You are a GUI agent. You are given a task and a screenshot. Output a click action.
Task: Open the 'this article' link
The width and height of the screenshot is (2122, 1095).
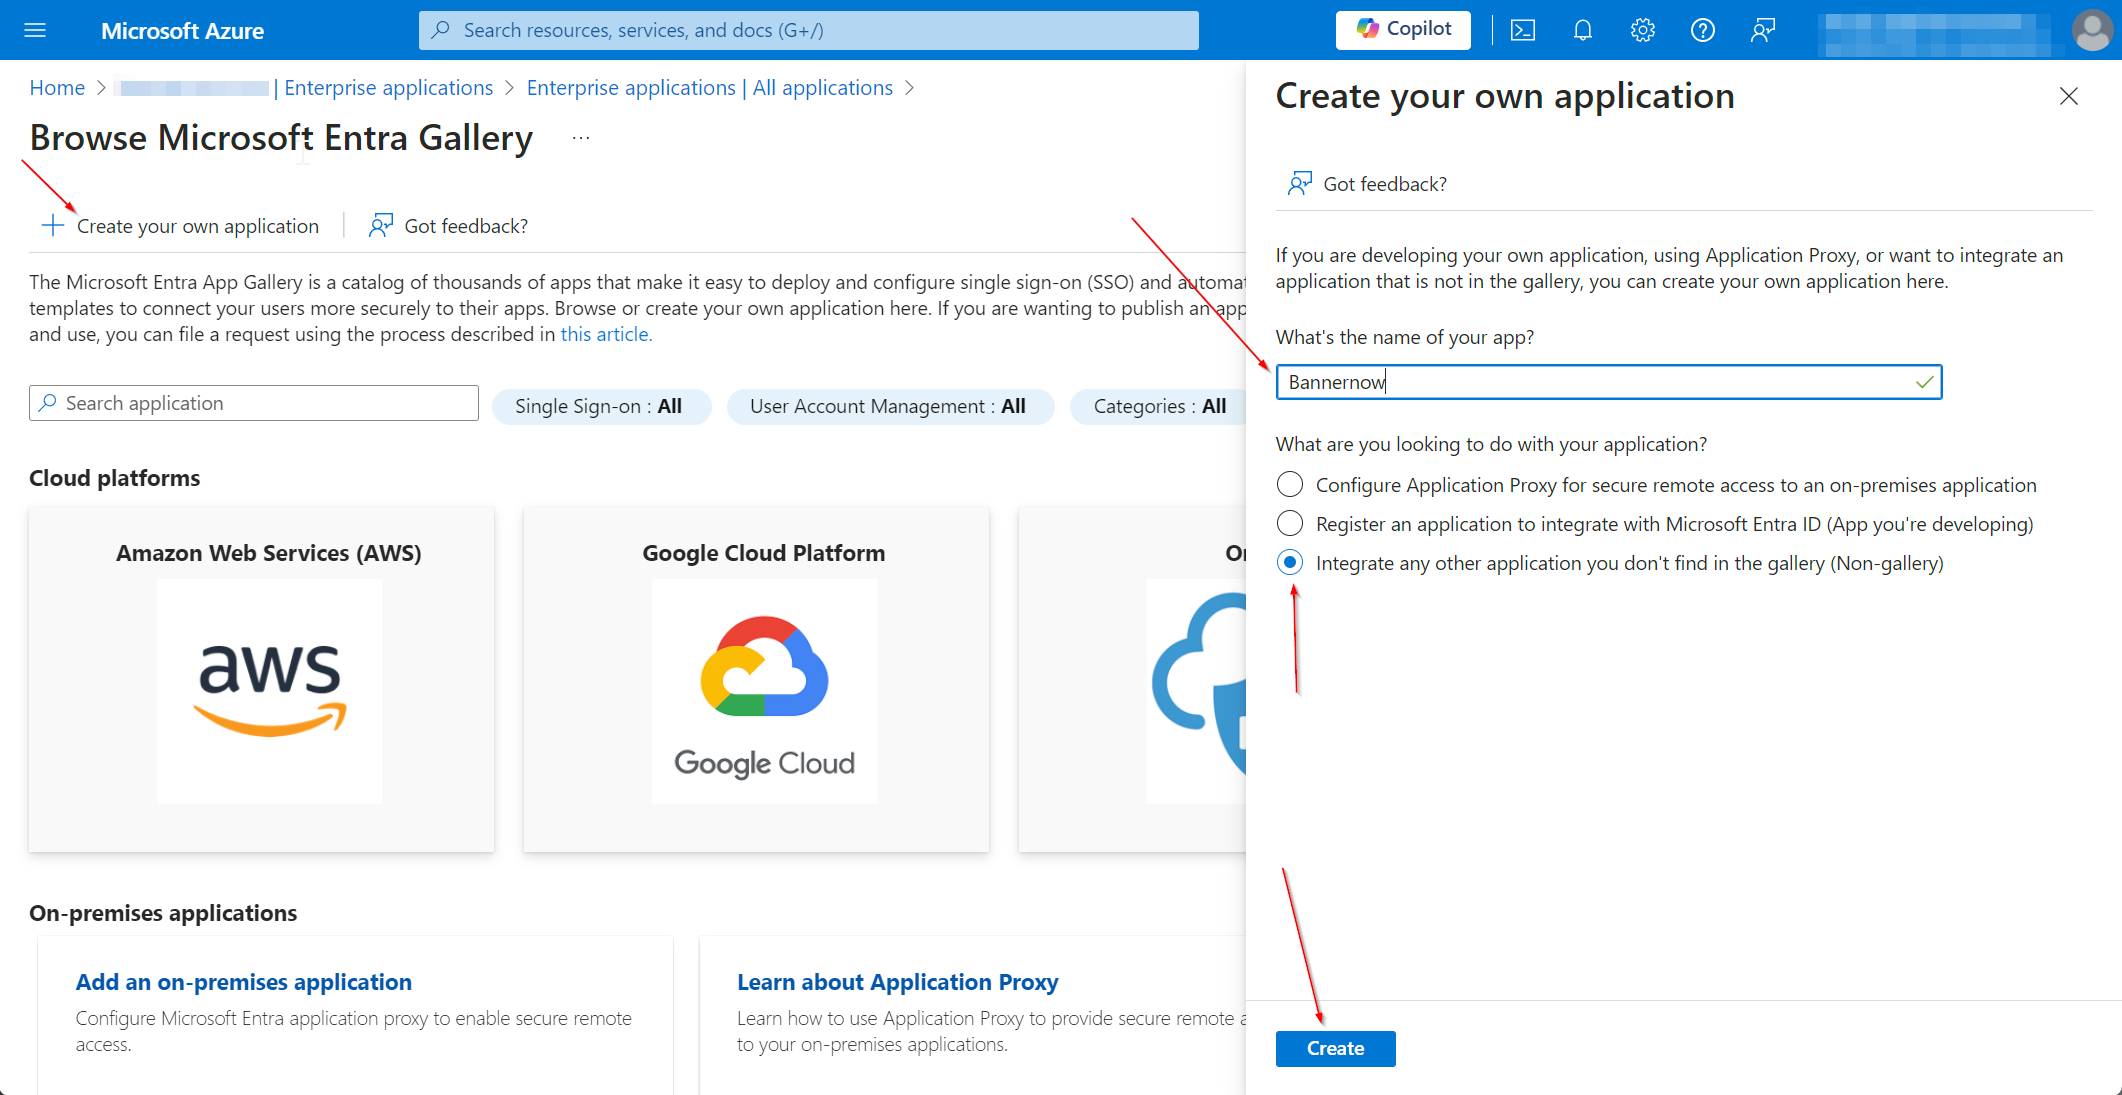point(605,334)
